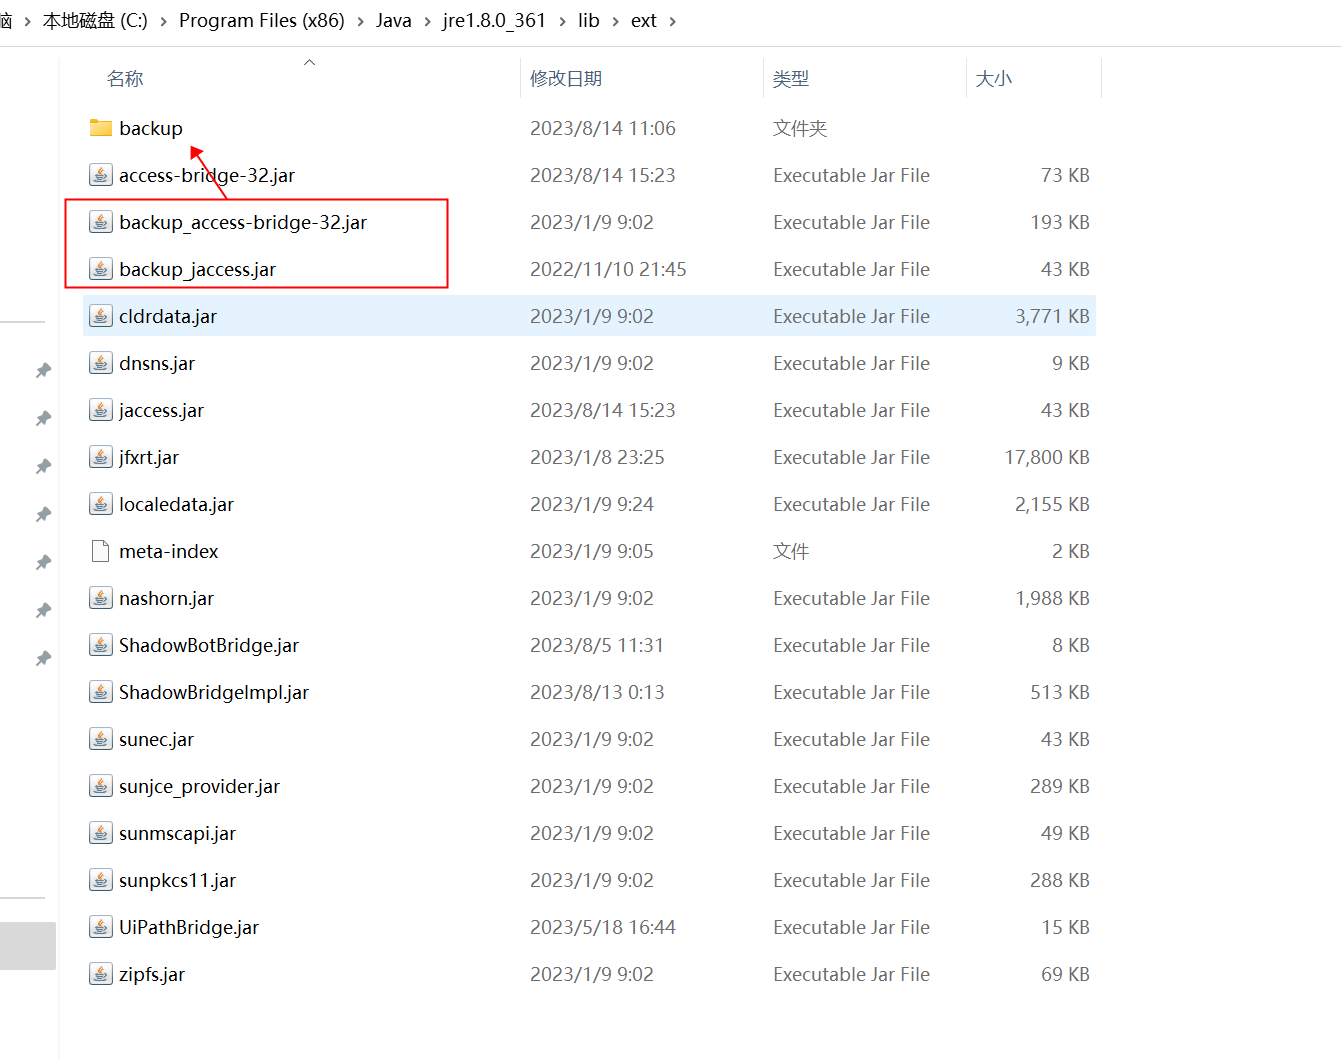Click the ext breadcrumb folder
Image resolution: width=1342 pixels, height=1060 pixels.
point(644,21)
